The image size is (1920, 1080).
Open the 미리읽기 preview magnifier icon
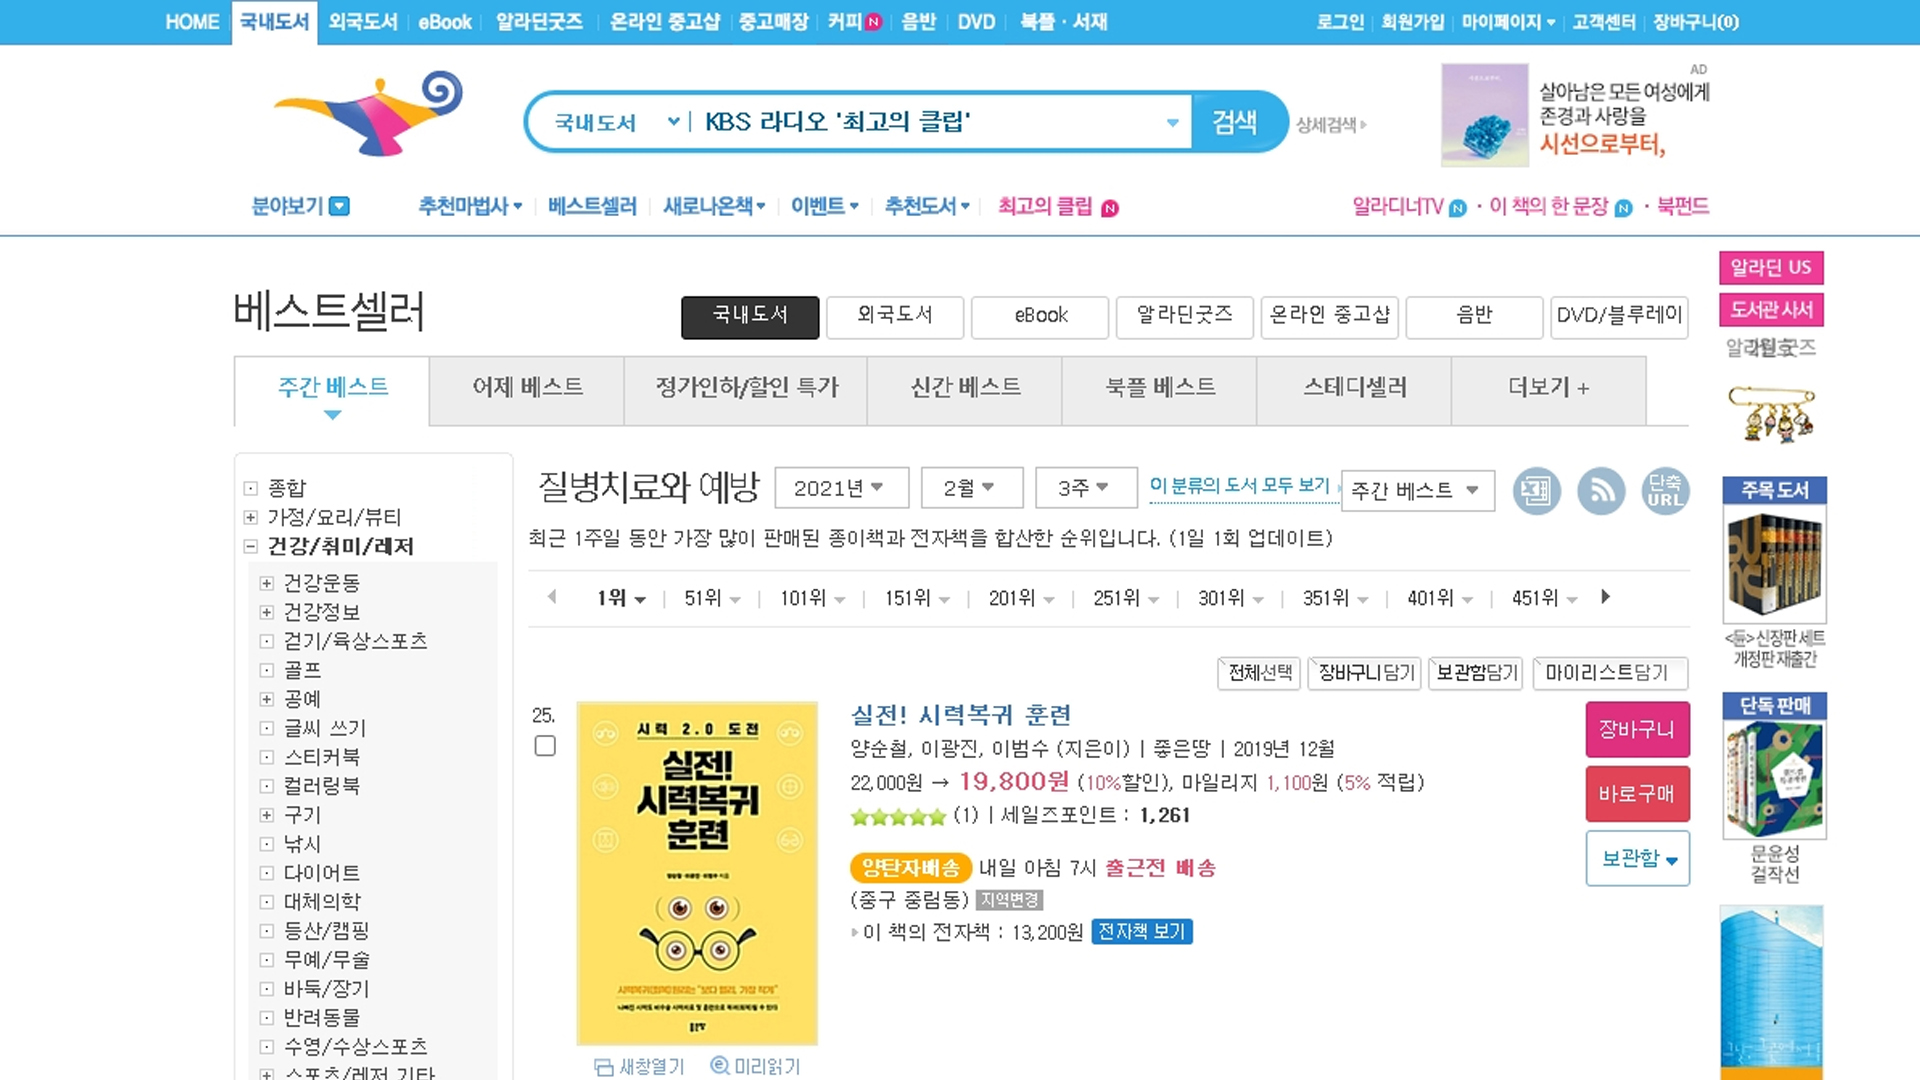[x=719, y=1066]
